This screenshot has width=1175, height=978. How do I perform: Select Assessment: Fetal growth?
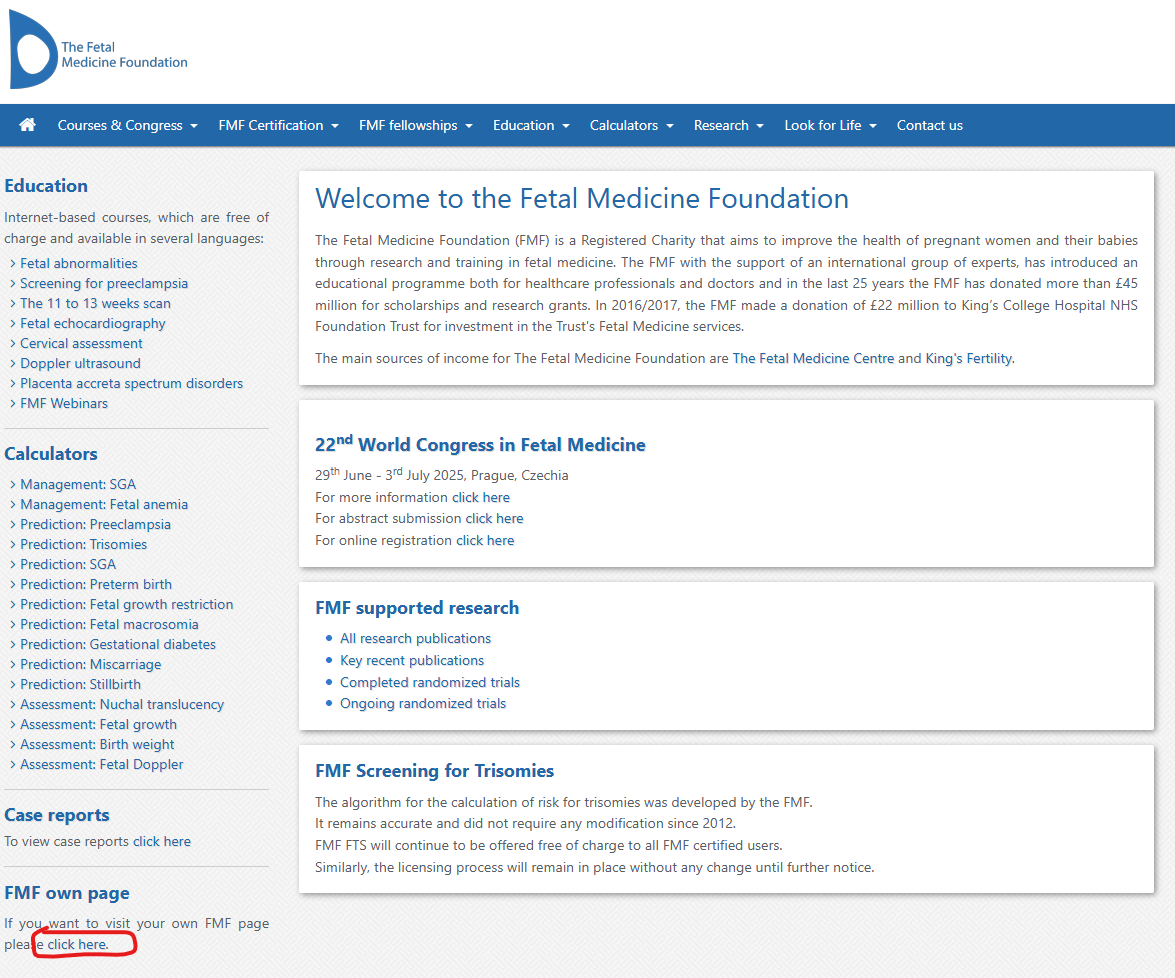coord(98,725)
